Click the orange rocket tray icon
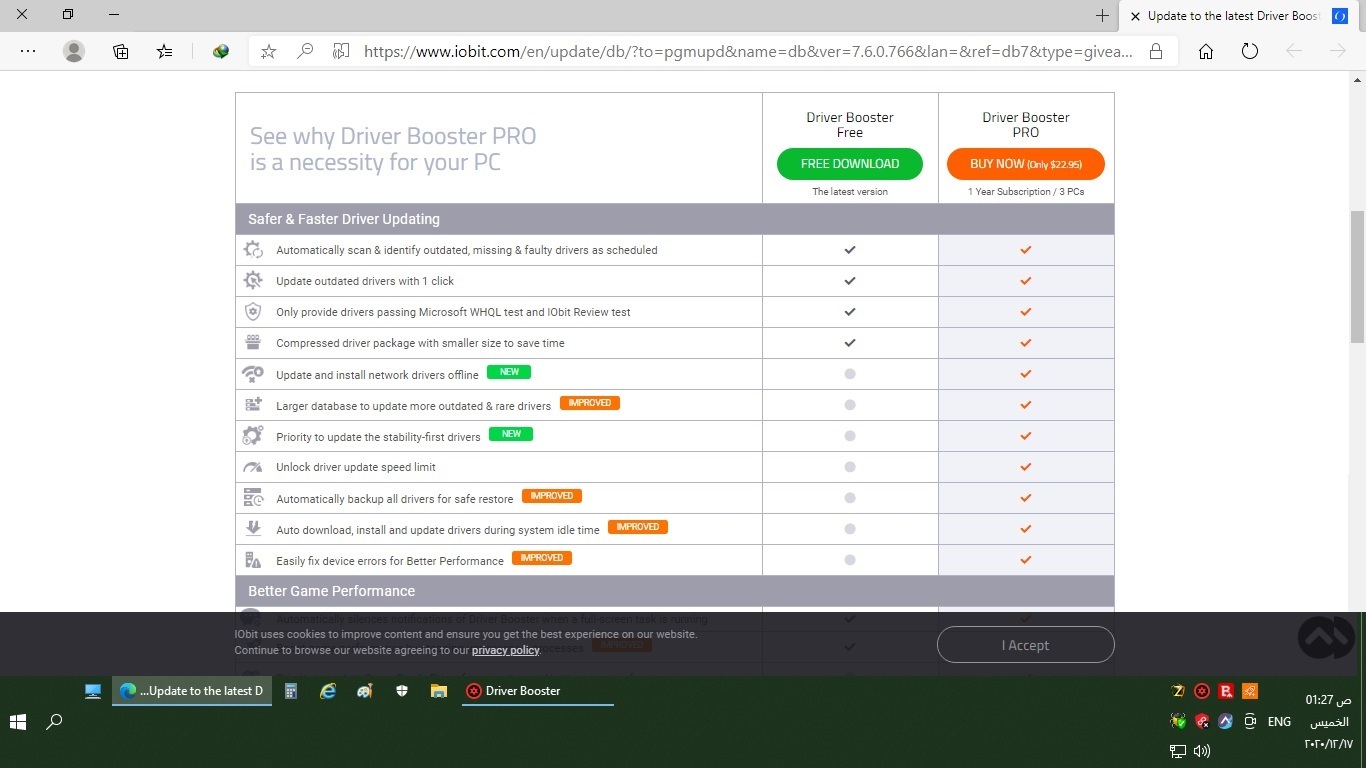The height and width of the screenshot is (768, 1366). (x=1250, y=691)
